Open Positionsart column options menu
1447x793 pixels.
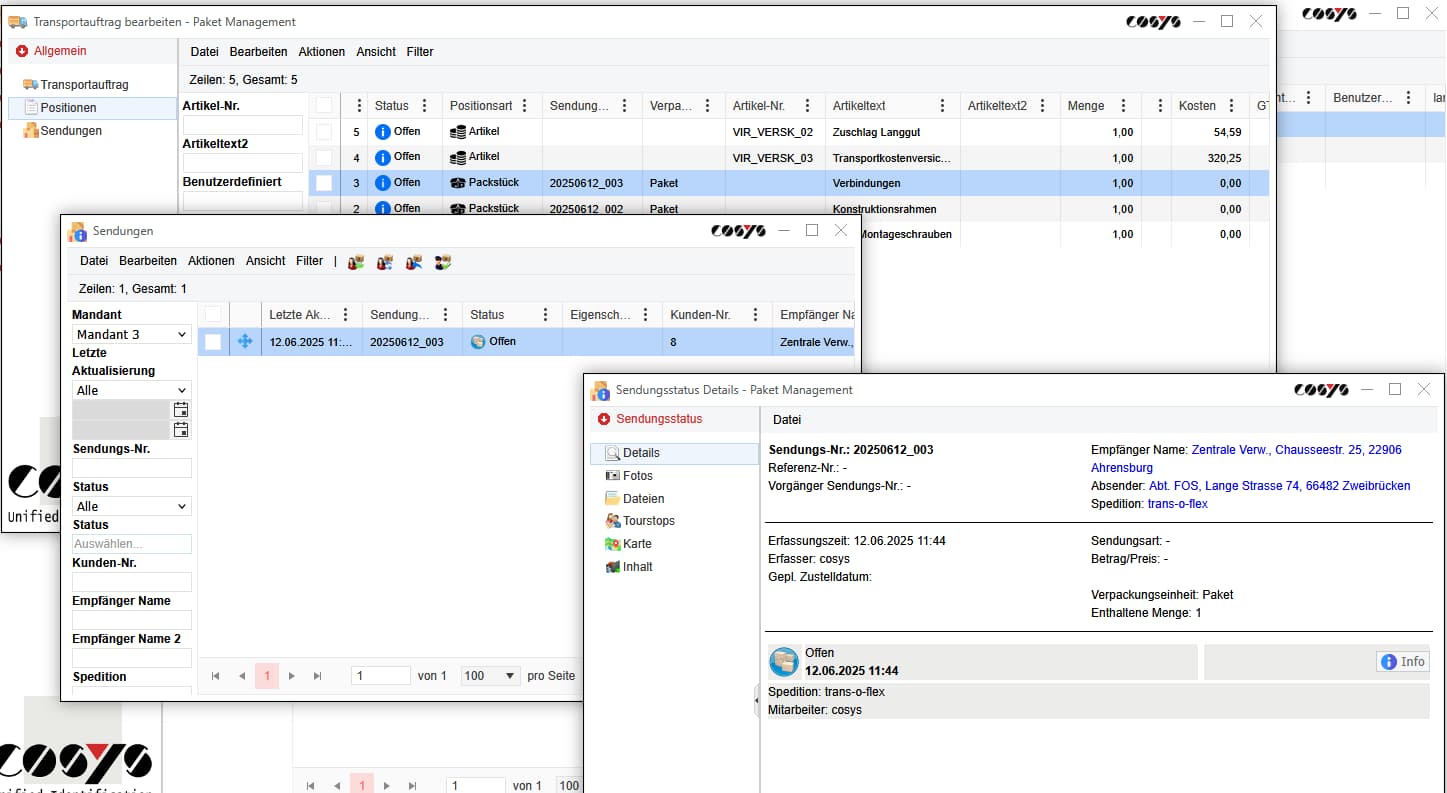526,105
